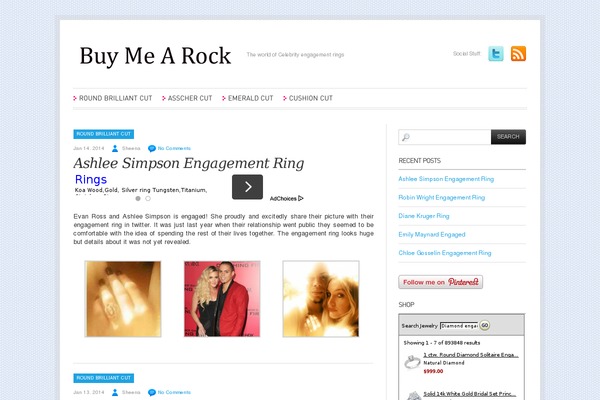The height and width of the screenshot is (400, 600).
Task: Click Round Brilliant Cut tag on Jan 13 post
Action: pos(104,378)
